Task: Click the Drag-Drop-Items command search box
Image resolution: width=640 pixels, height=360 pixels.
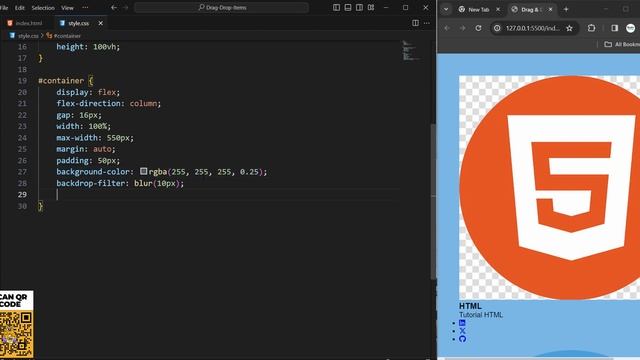Action: coord(221,7)
